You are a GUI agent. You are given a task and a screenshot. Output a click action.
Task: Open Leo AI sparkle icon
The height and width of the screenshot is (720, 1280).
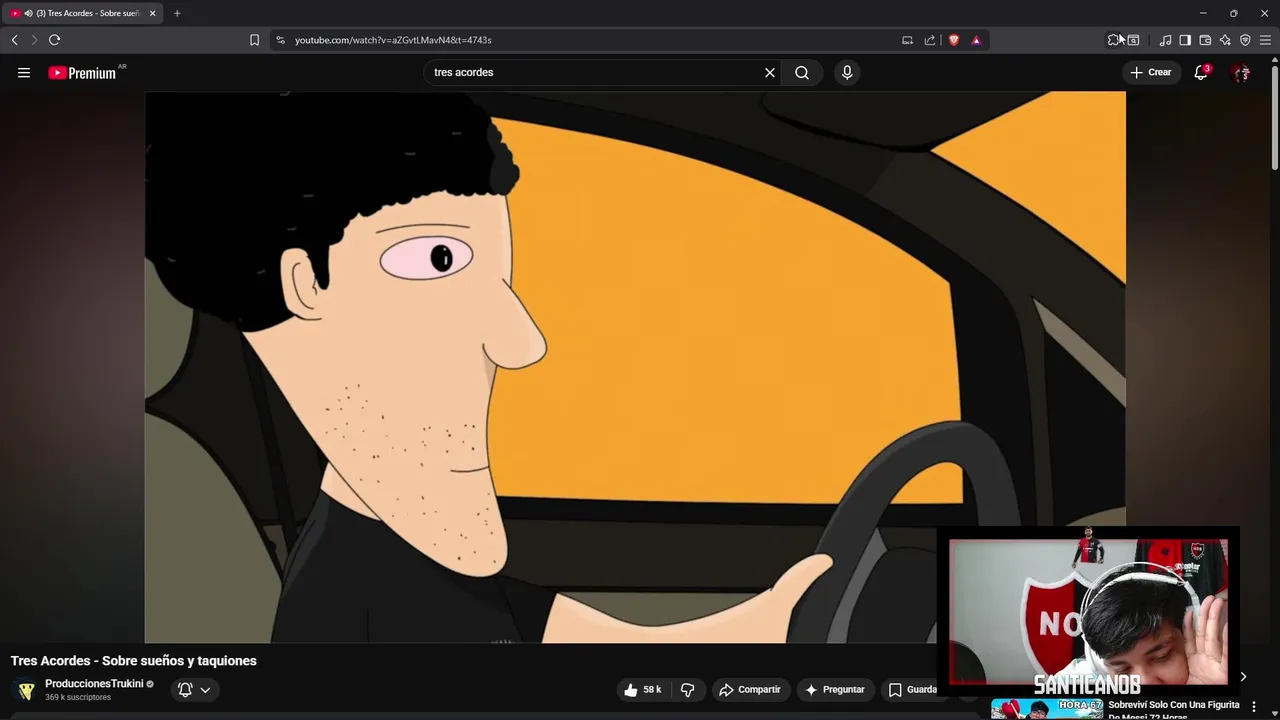1225,40
